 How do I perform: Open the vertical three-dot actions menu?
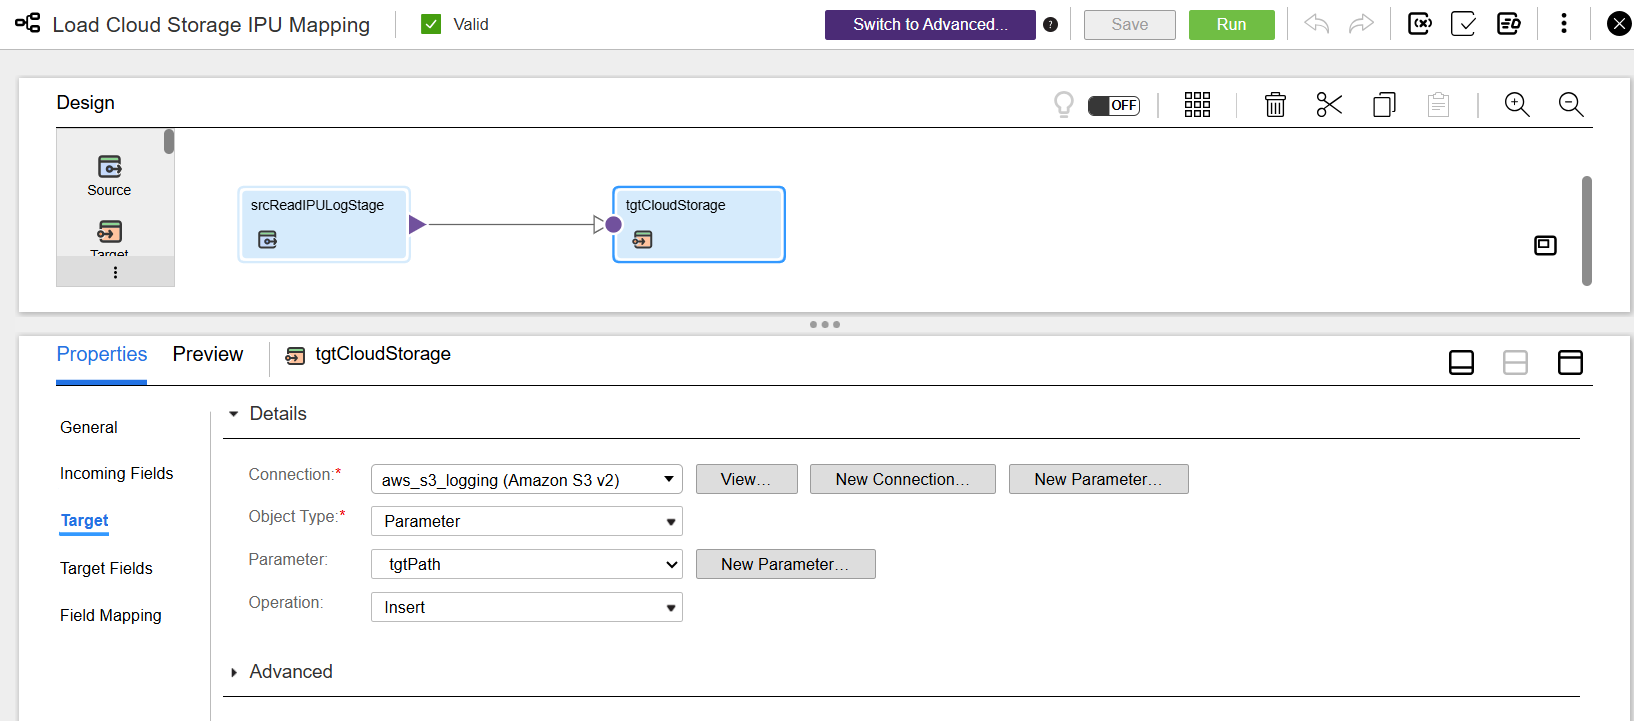pyautogui.click(x=1564, y=24)
